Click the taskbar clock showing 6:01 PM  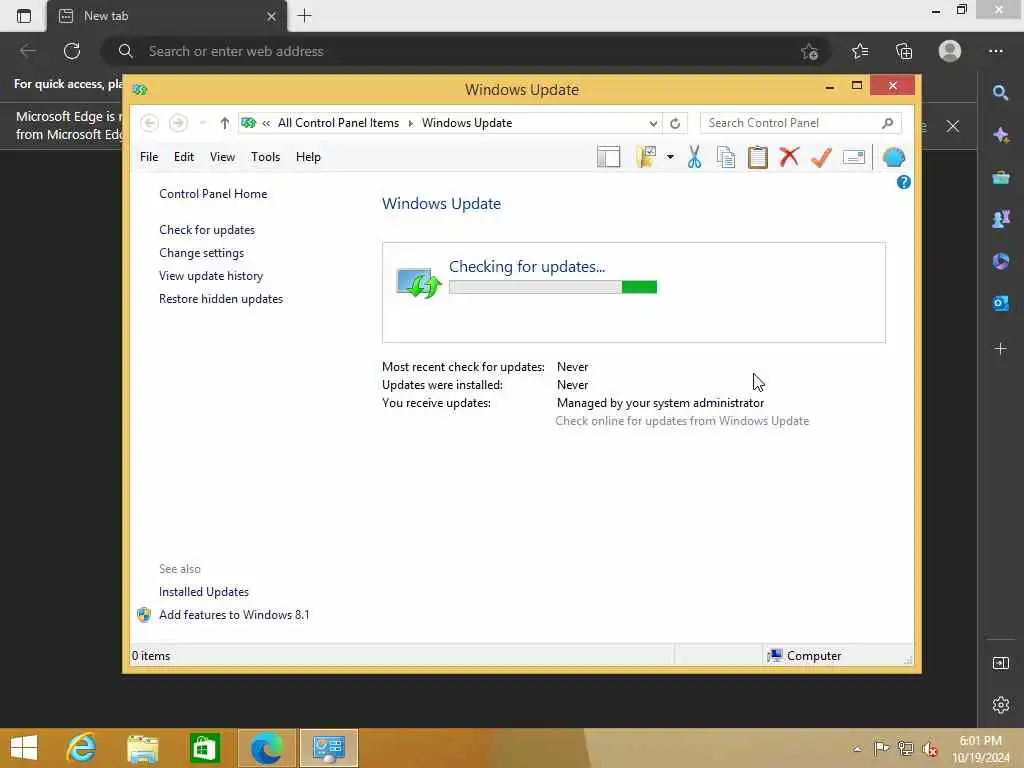coord(980,749)
